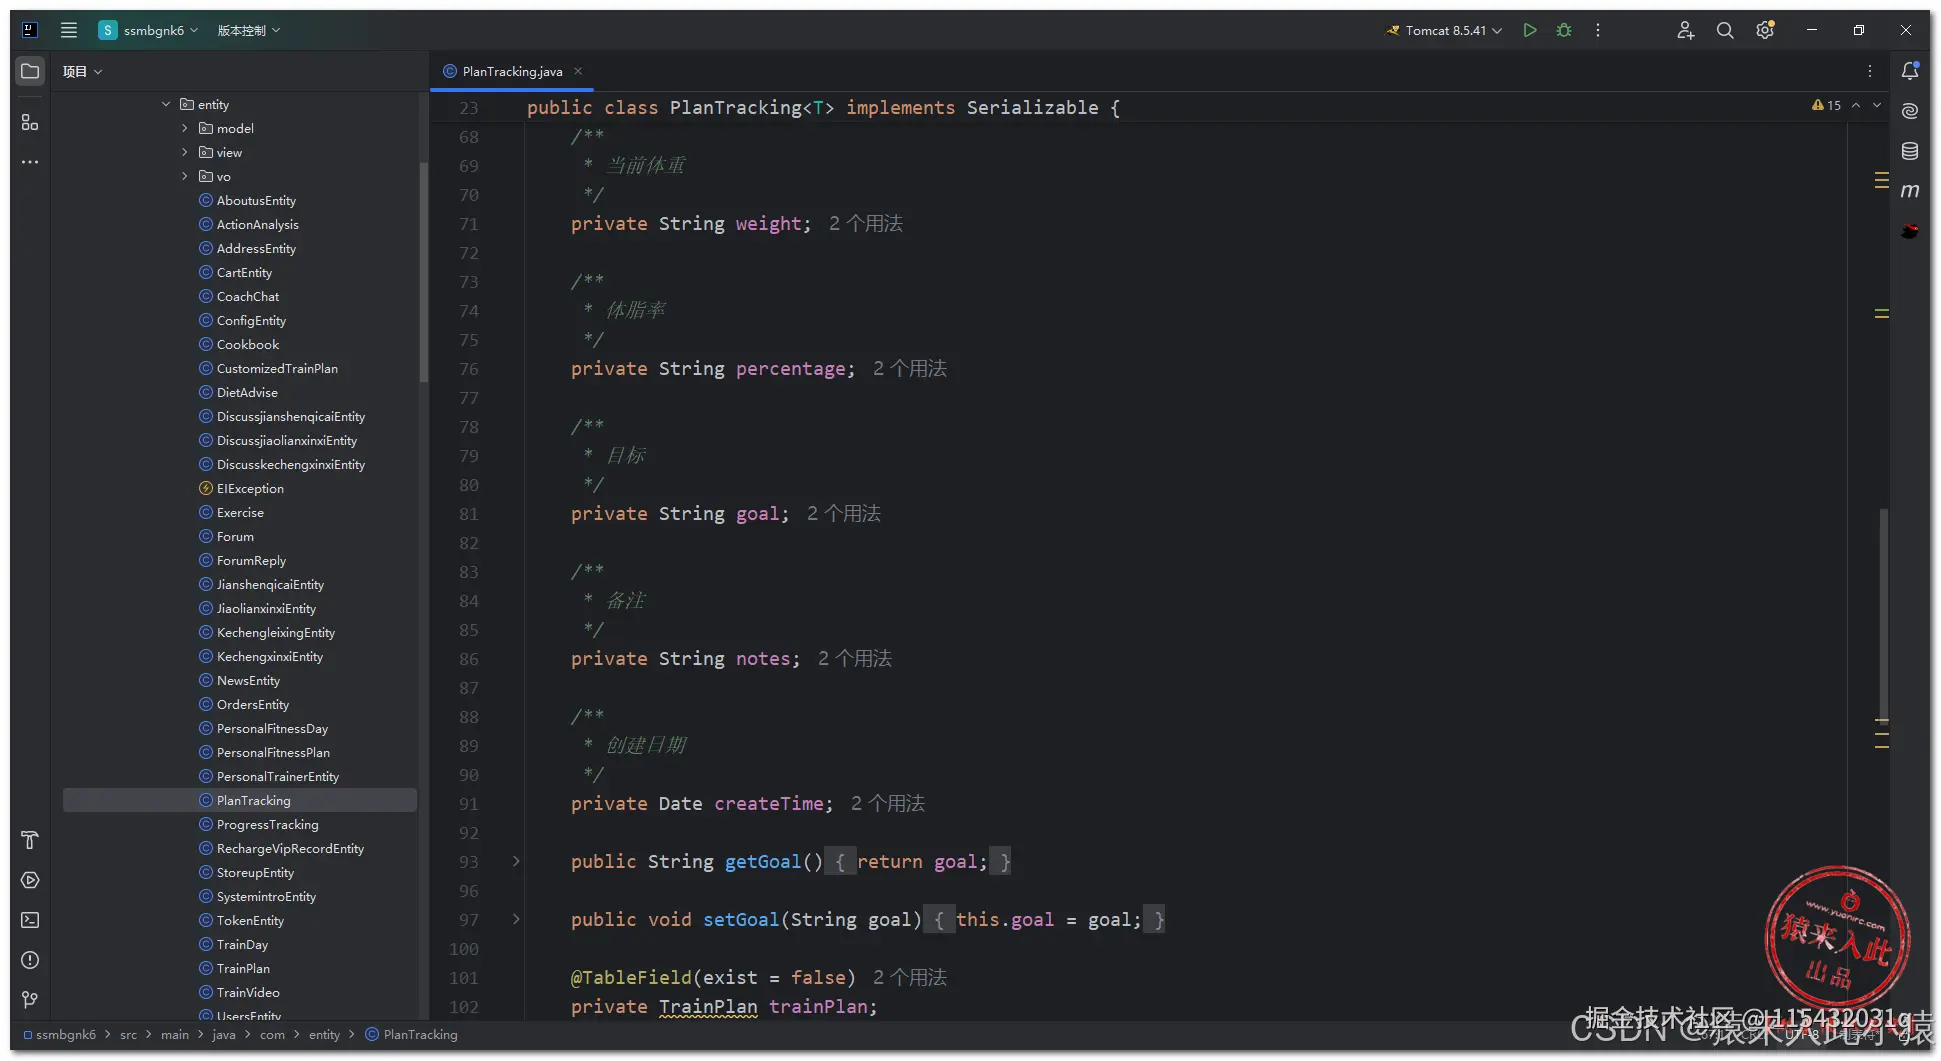Close the PlanTracking.java tab
Image resolution: width=1941 pixels, height=1061 pixels.
click(x=578, y=71)
